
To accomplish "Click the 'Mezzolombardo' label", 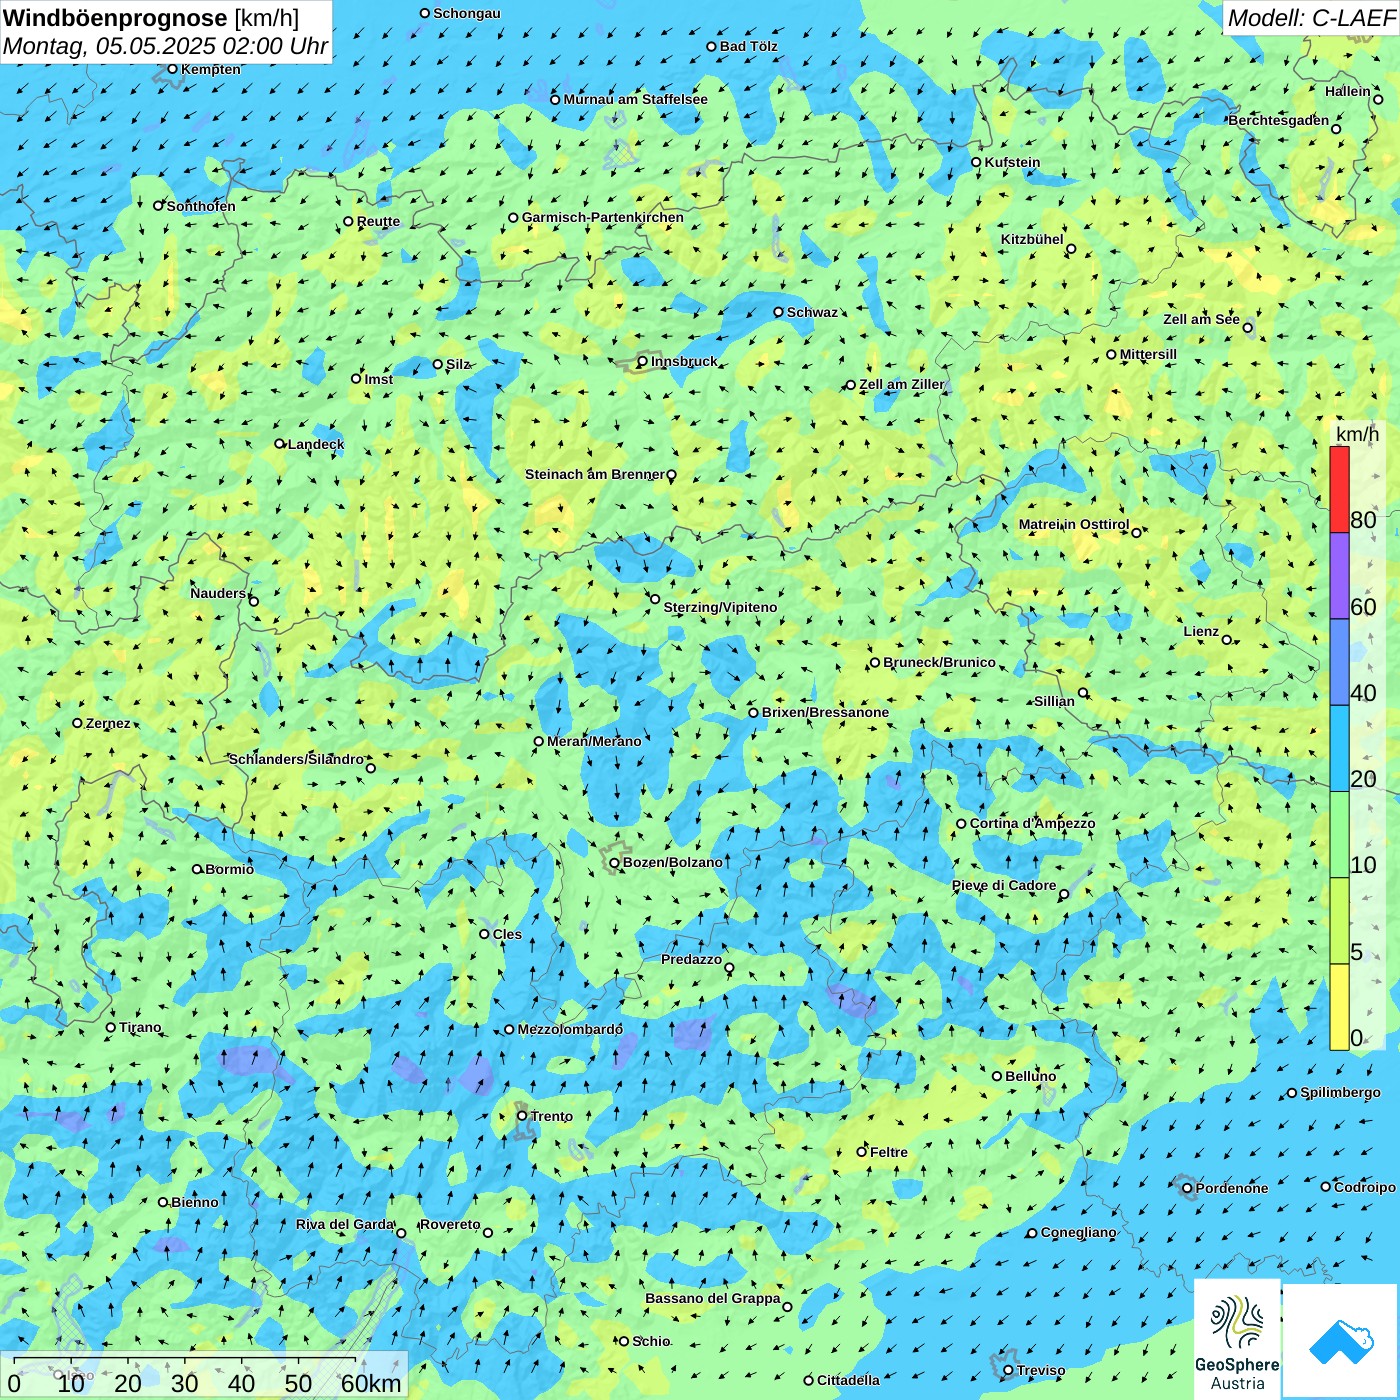I will click(570, 1029).
